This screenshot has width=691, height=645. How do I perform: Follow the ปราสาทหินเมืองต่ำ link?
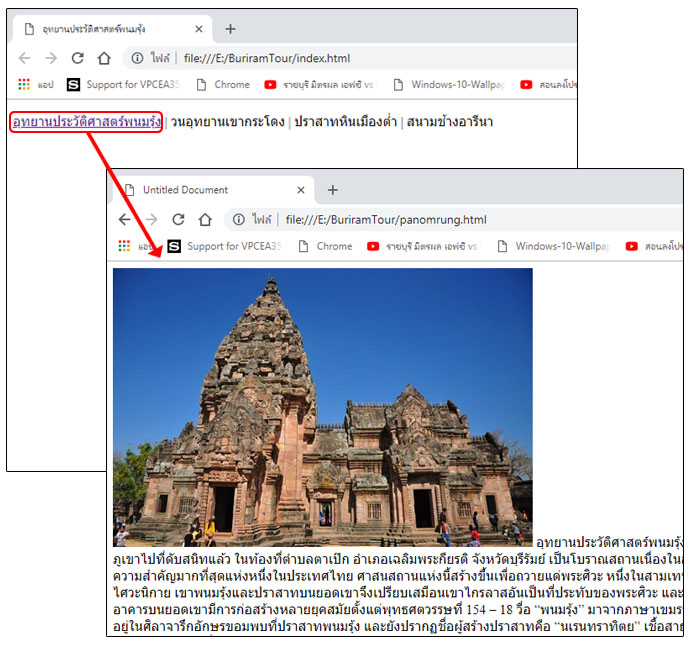[x=344, y=122]
